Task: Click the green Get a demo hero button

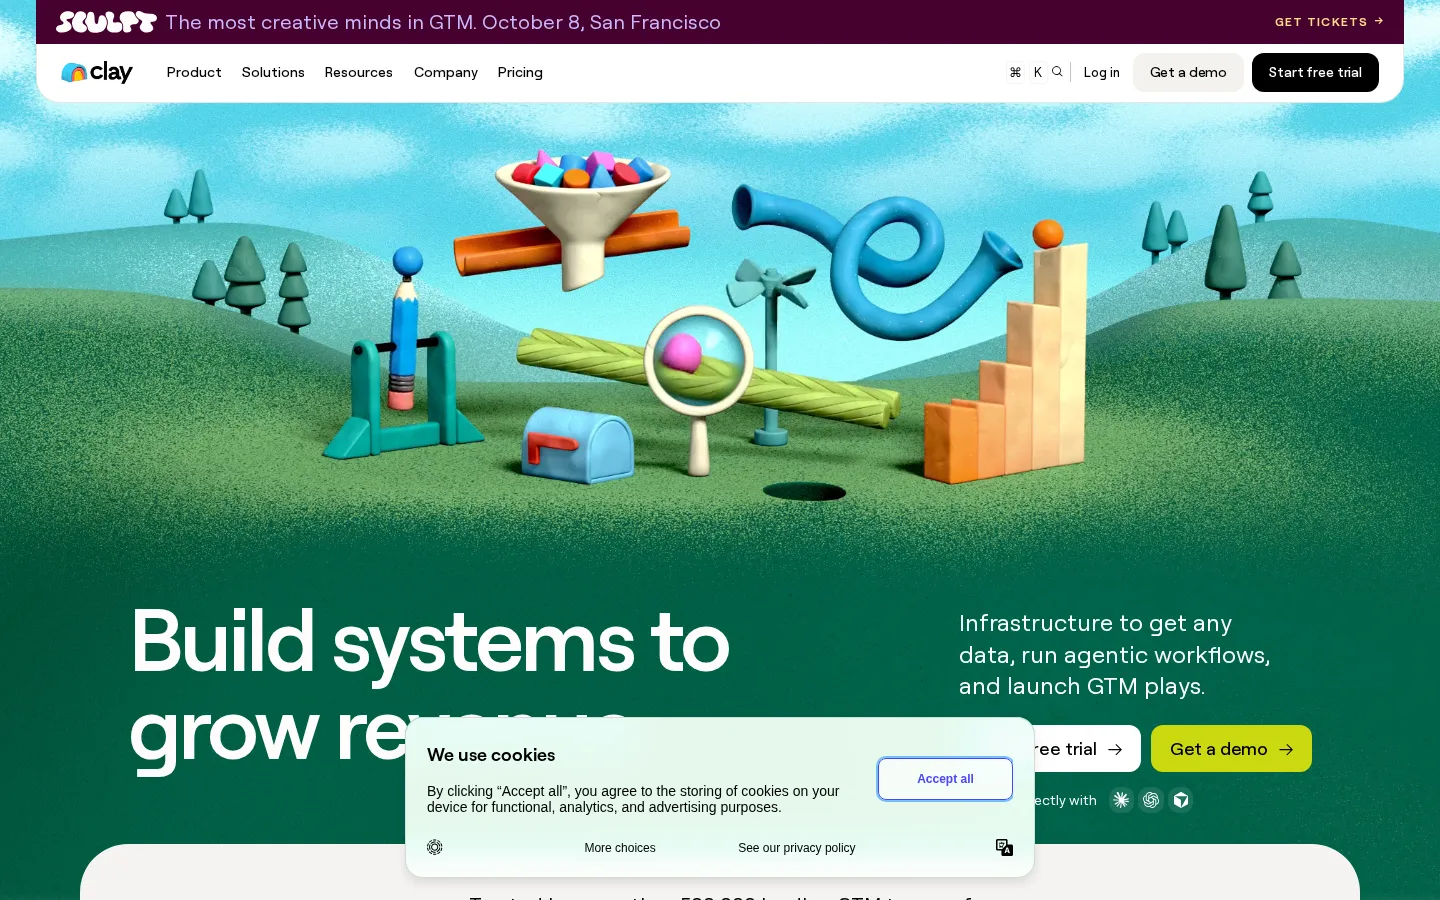Action: point(1231,749)
